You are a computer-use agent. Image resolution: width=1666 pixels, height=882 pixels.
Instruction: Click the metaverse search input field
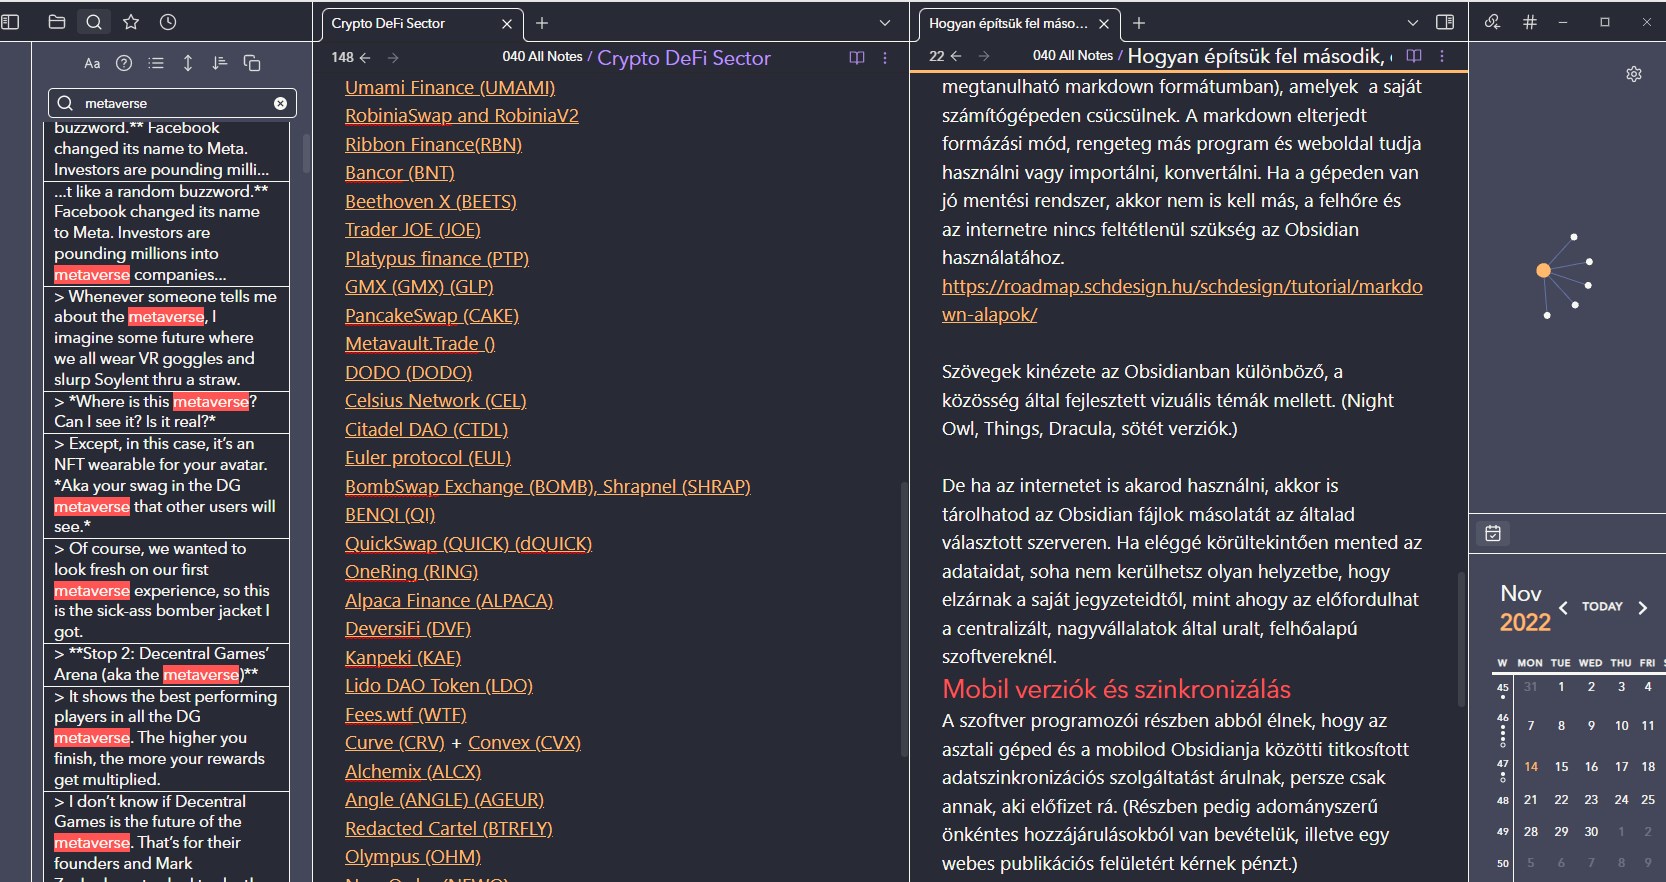[x=172, y=103]
